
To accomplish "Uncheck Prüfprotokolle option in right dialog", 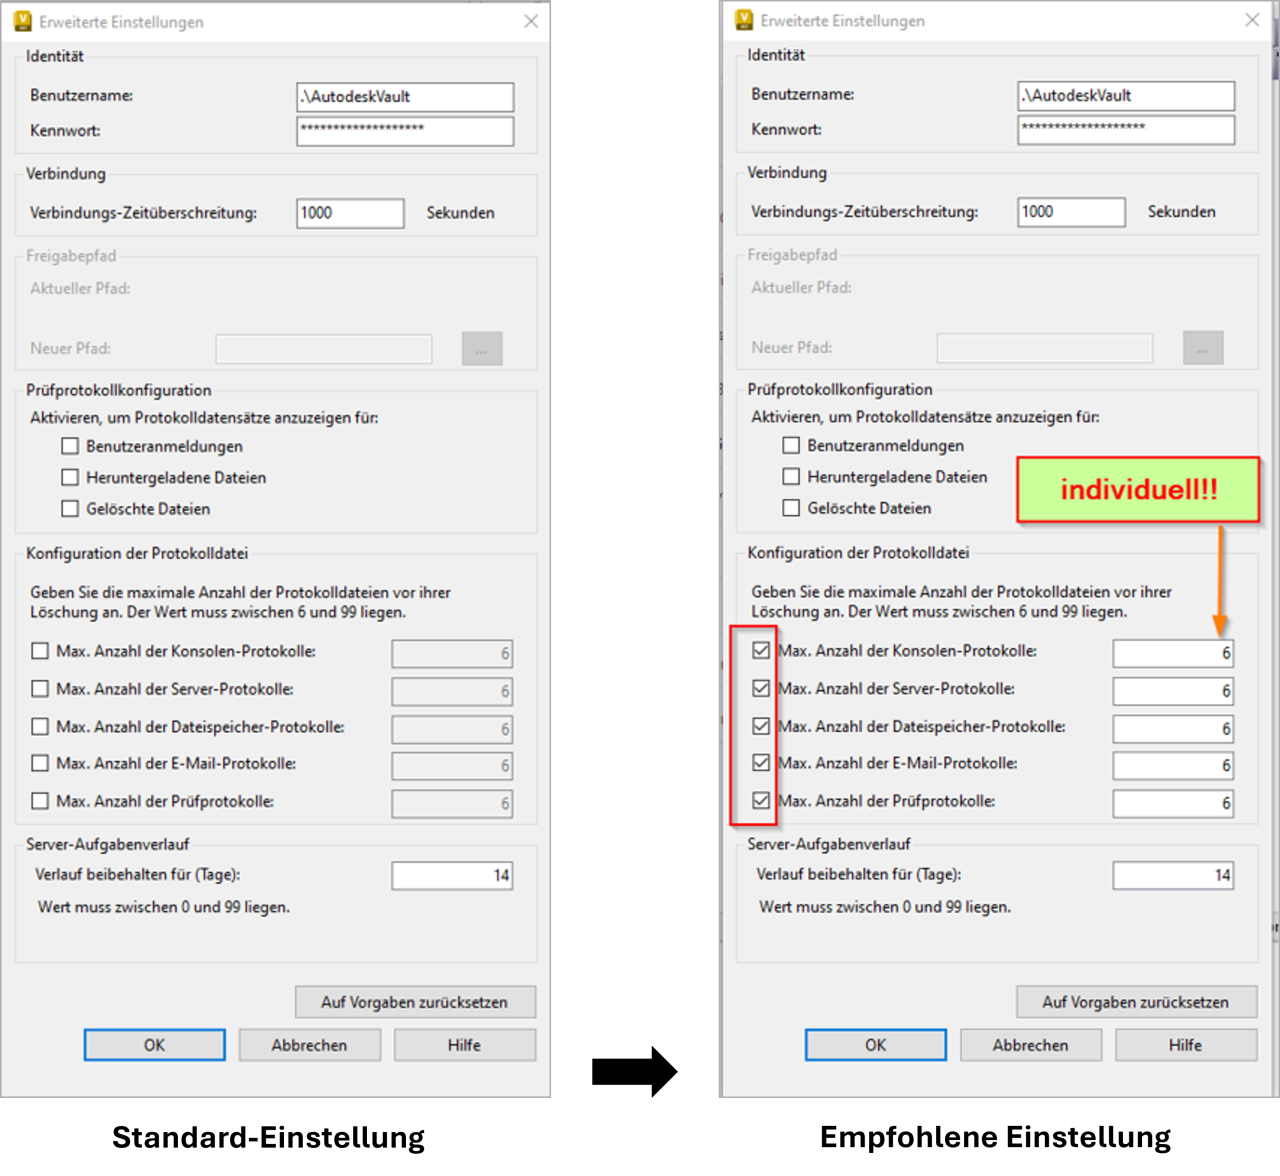I will [761, 800].
